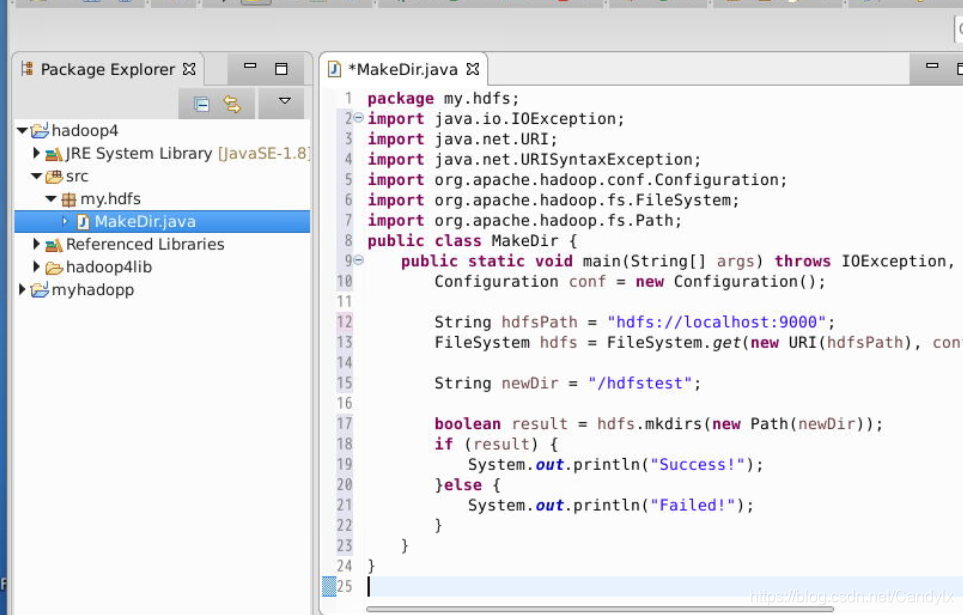The image size is (963, 615).
Task: Select the src source folder
Action: point(77,176)
